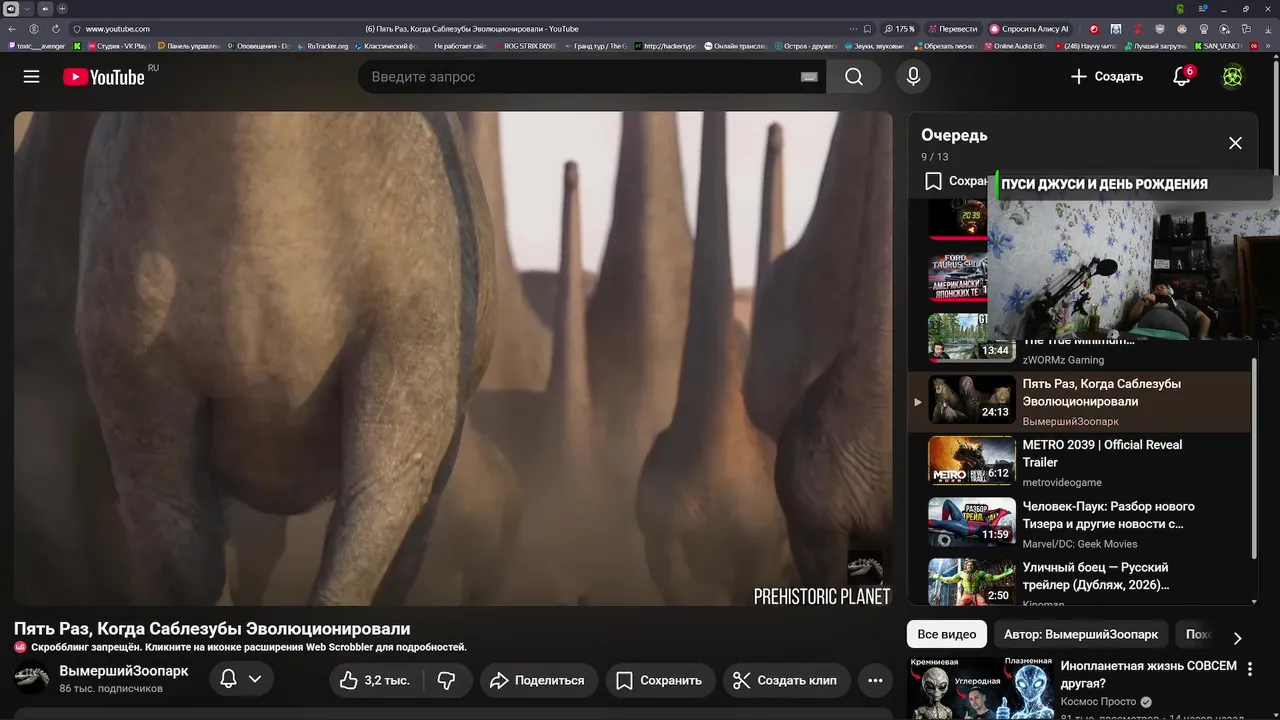This screenshot has height=720, width=1280.
Task: Expand hidden bookmarks with double chevron
Action: pos(1268,46)
